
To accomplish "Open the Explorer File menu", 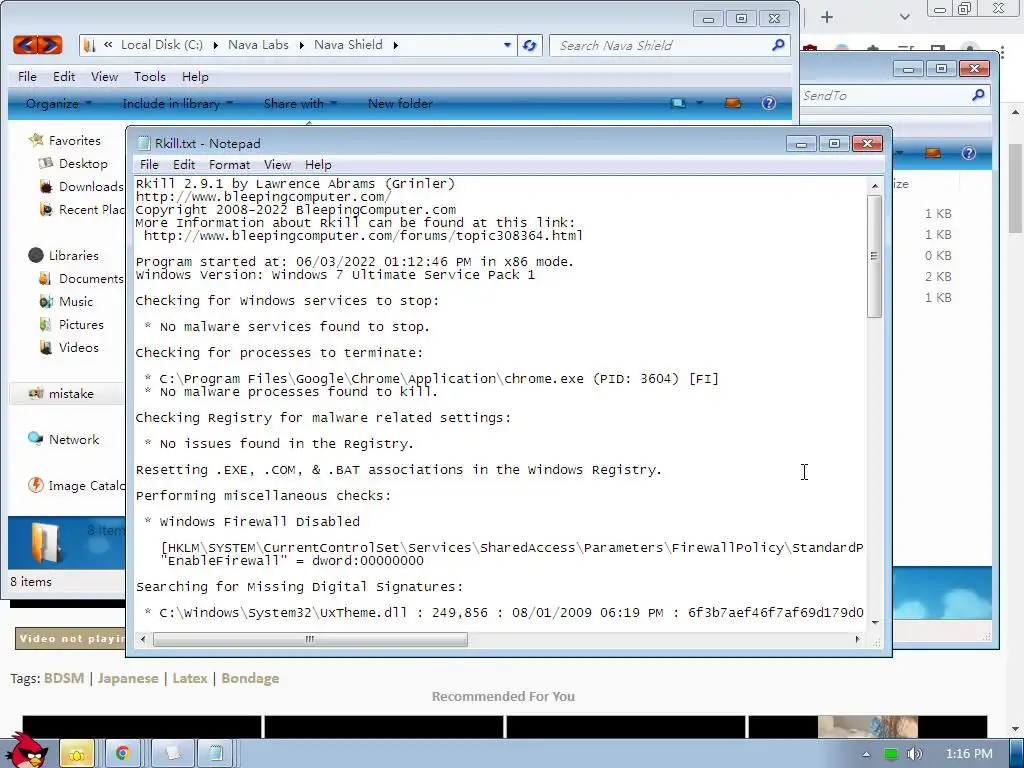I will (27, 76).
